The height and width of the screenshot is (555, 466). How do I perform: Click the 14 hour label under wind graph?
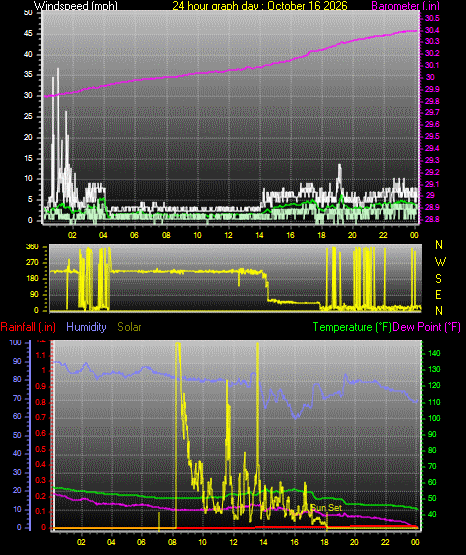point(259,235)
